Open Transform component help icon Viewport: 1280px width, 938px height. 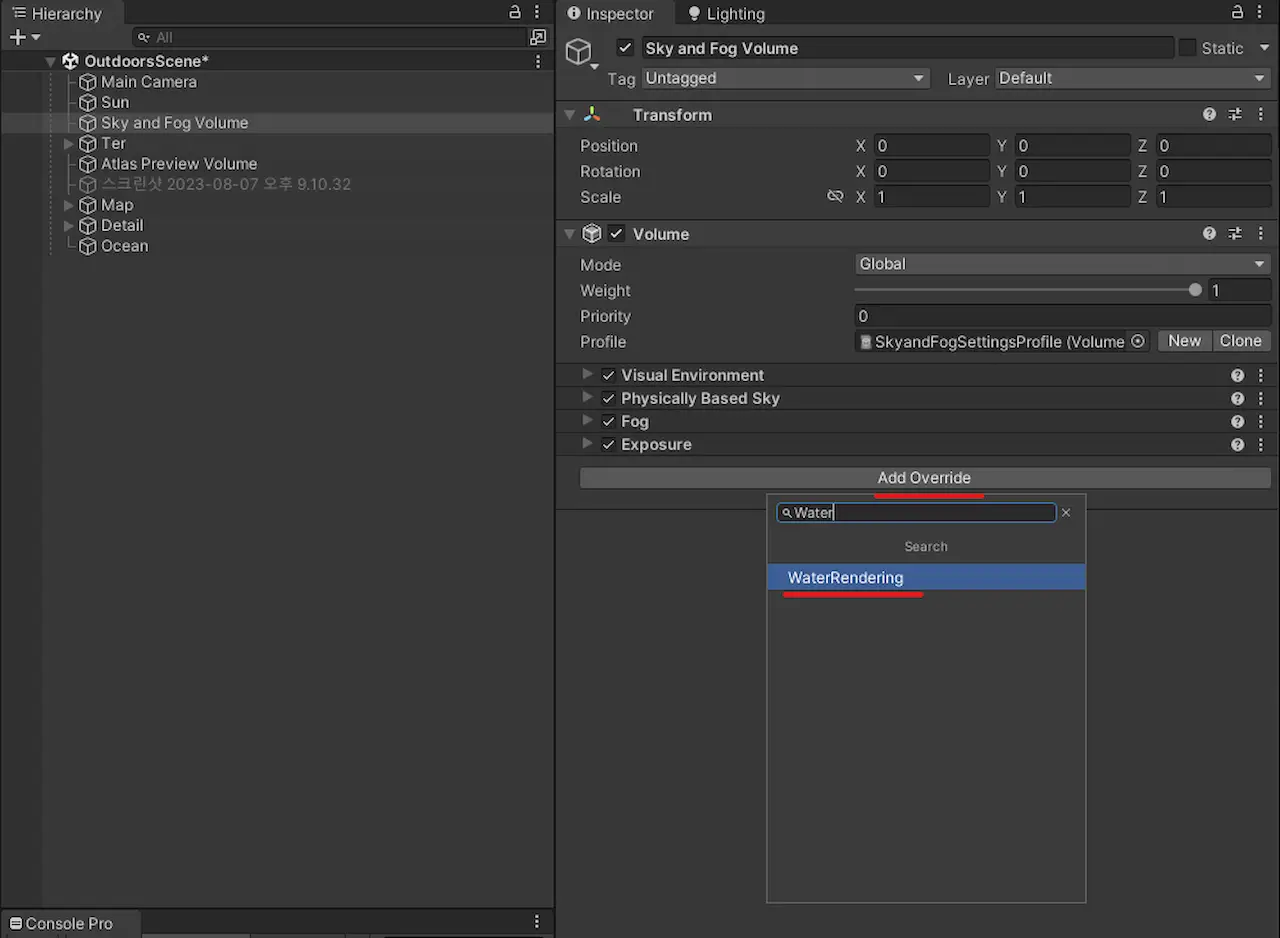[1210, 115]
